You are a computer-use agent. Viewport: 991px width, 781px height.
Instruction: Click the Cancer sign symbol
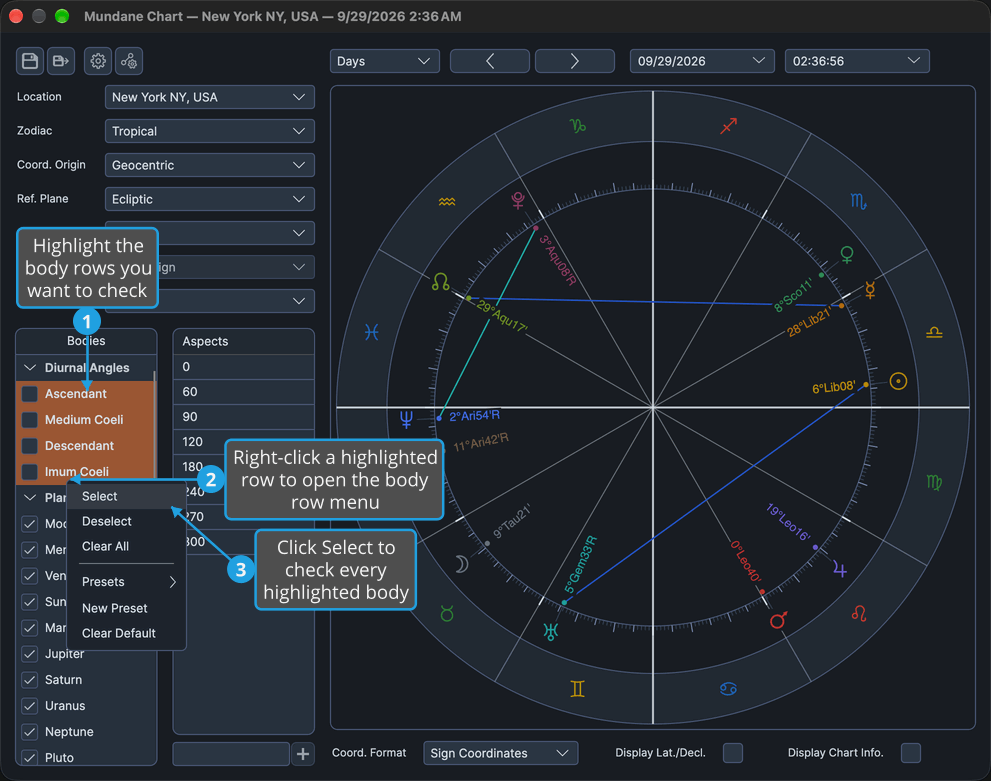[x=728, y=689]
